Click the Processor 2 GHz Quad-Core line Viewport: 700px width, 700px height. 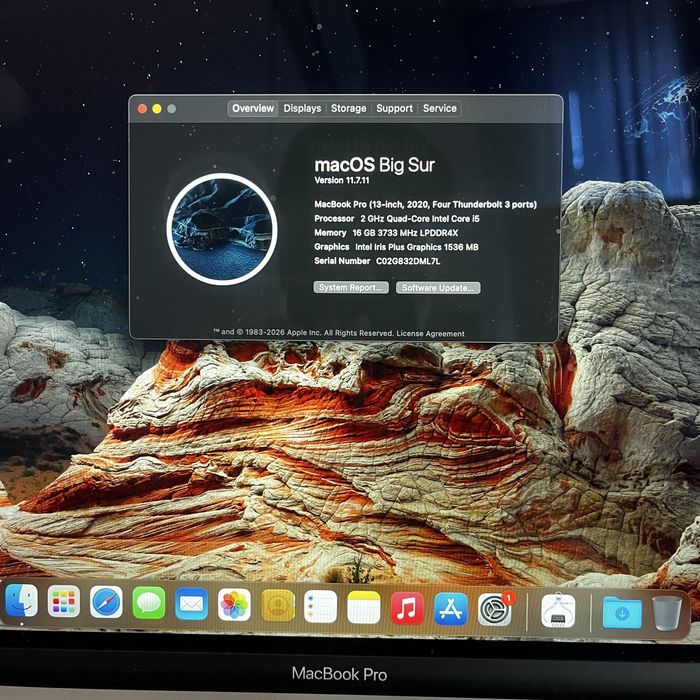(x=396, y=219)
